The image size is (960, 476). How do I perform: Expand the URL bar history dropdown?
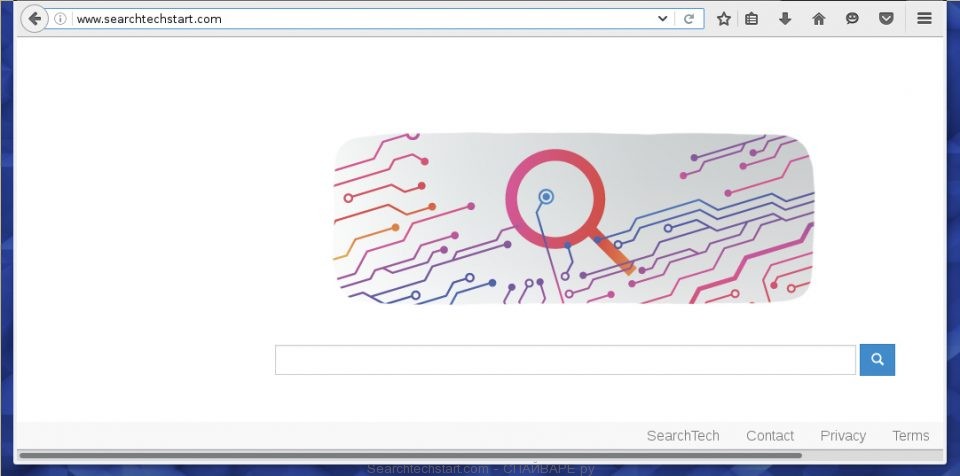pos(662,19)
